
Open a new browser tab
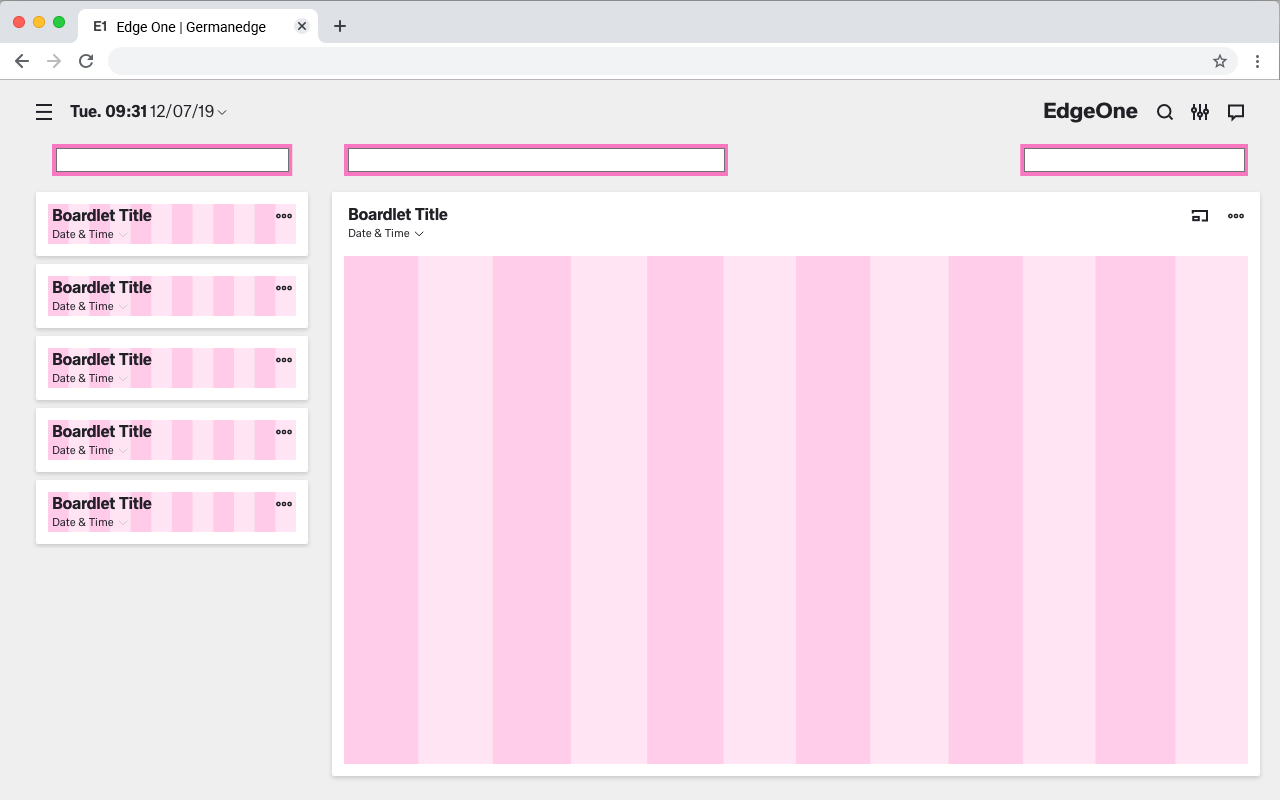pyautogui.click(x=340, y=27)
